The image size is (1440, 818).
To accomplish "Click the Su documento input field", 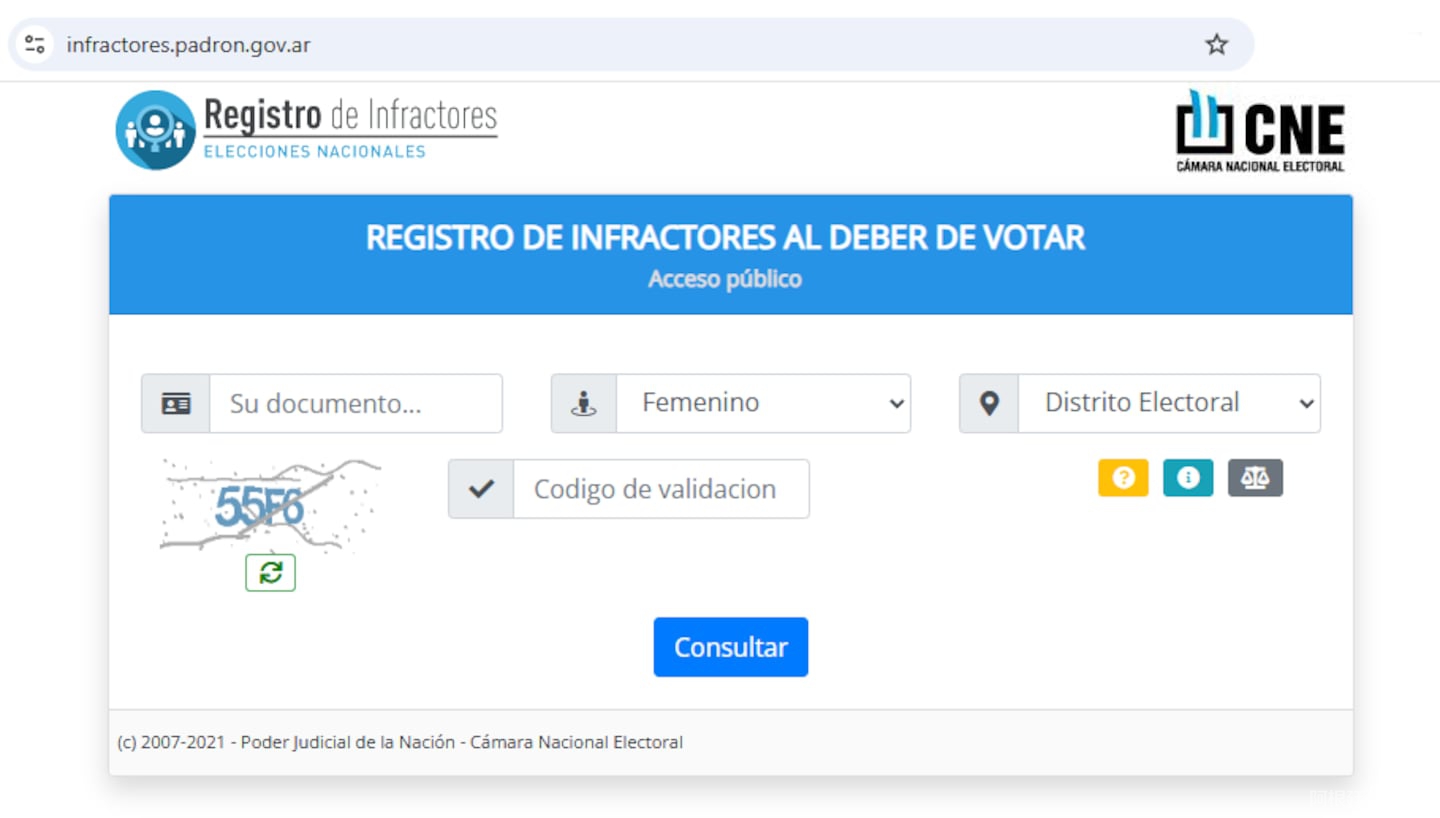I will pyautogui.click(x=355, y=403).
